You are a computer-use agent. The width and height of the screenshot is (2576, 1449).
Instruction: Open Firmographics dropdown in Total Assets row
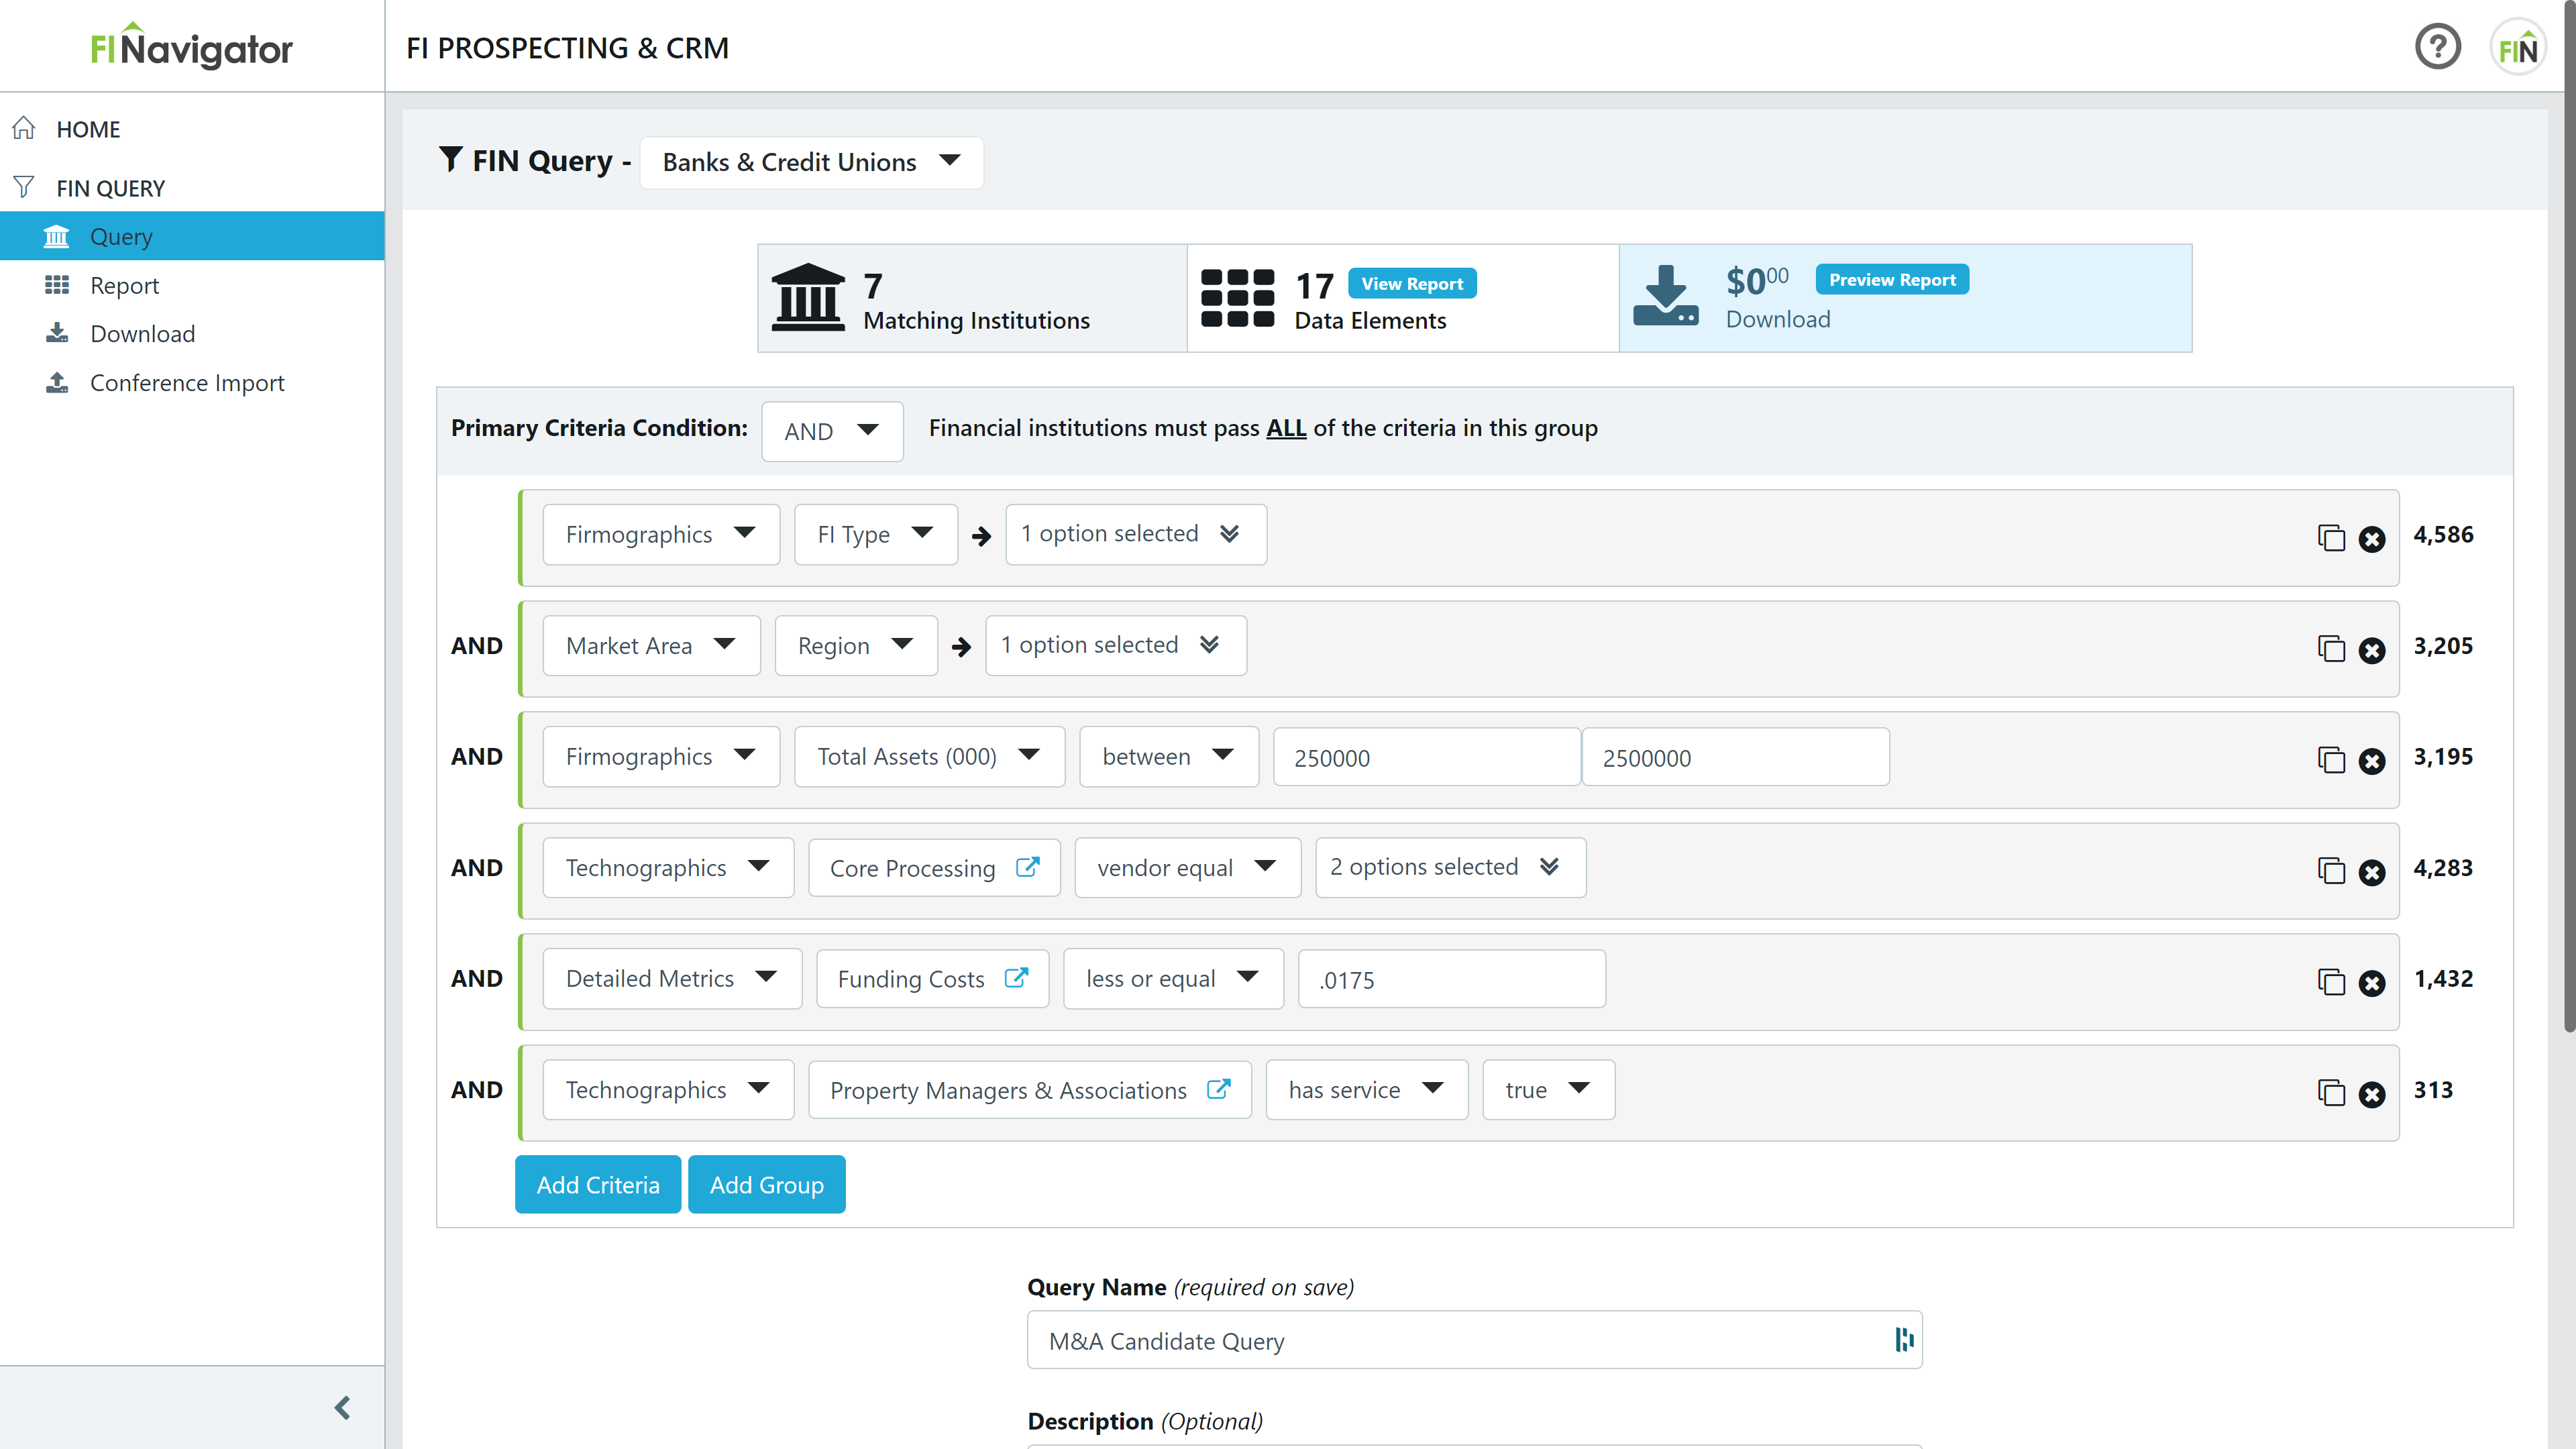[661, 756]
